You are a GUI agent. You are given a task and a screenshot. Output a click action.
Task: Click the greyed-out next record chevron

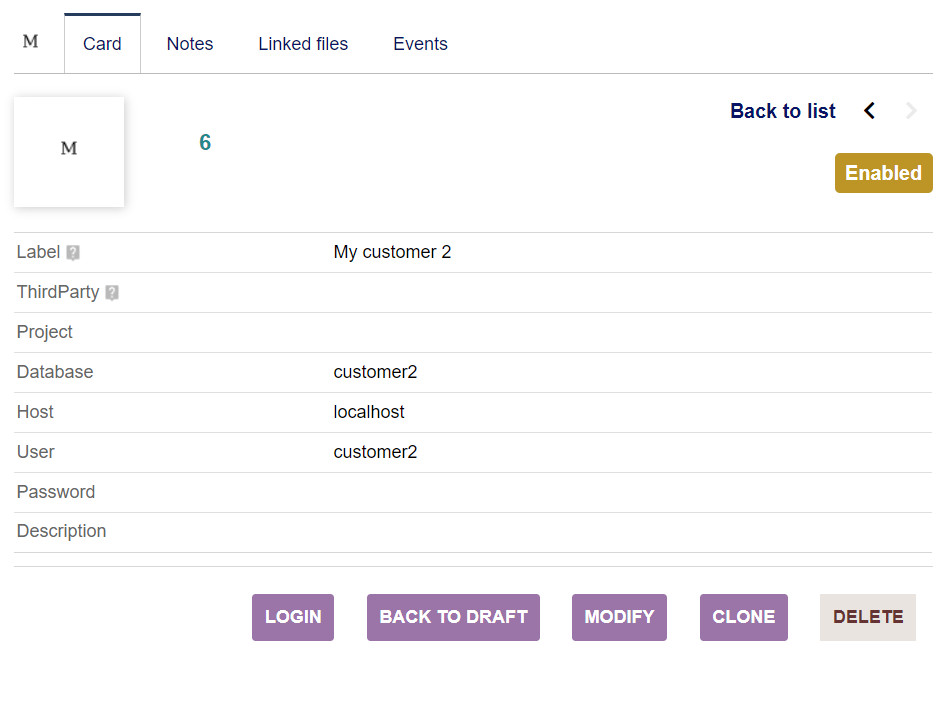click(910, 111)
